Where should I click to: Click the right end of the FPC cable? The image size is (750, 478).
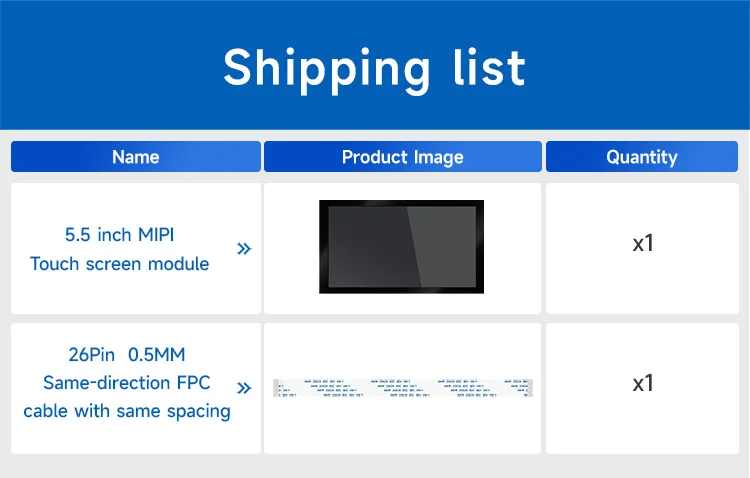coord(530,388)
